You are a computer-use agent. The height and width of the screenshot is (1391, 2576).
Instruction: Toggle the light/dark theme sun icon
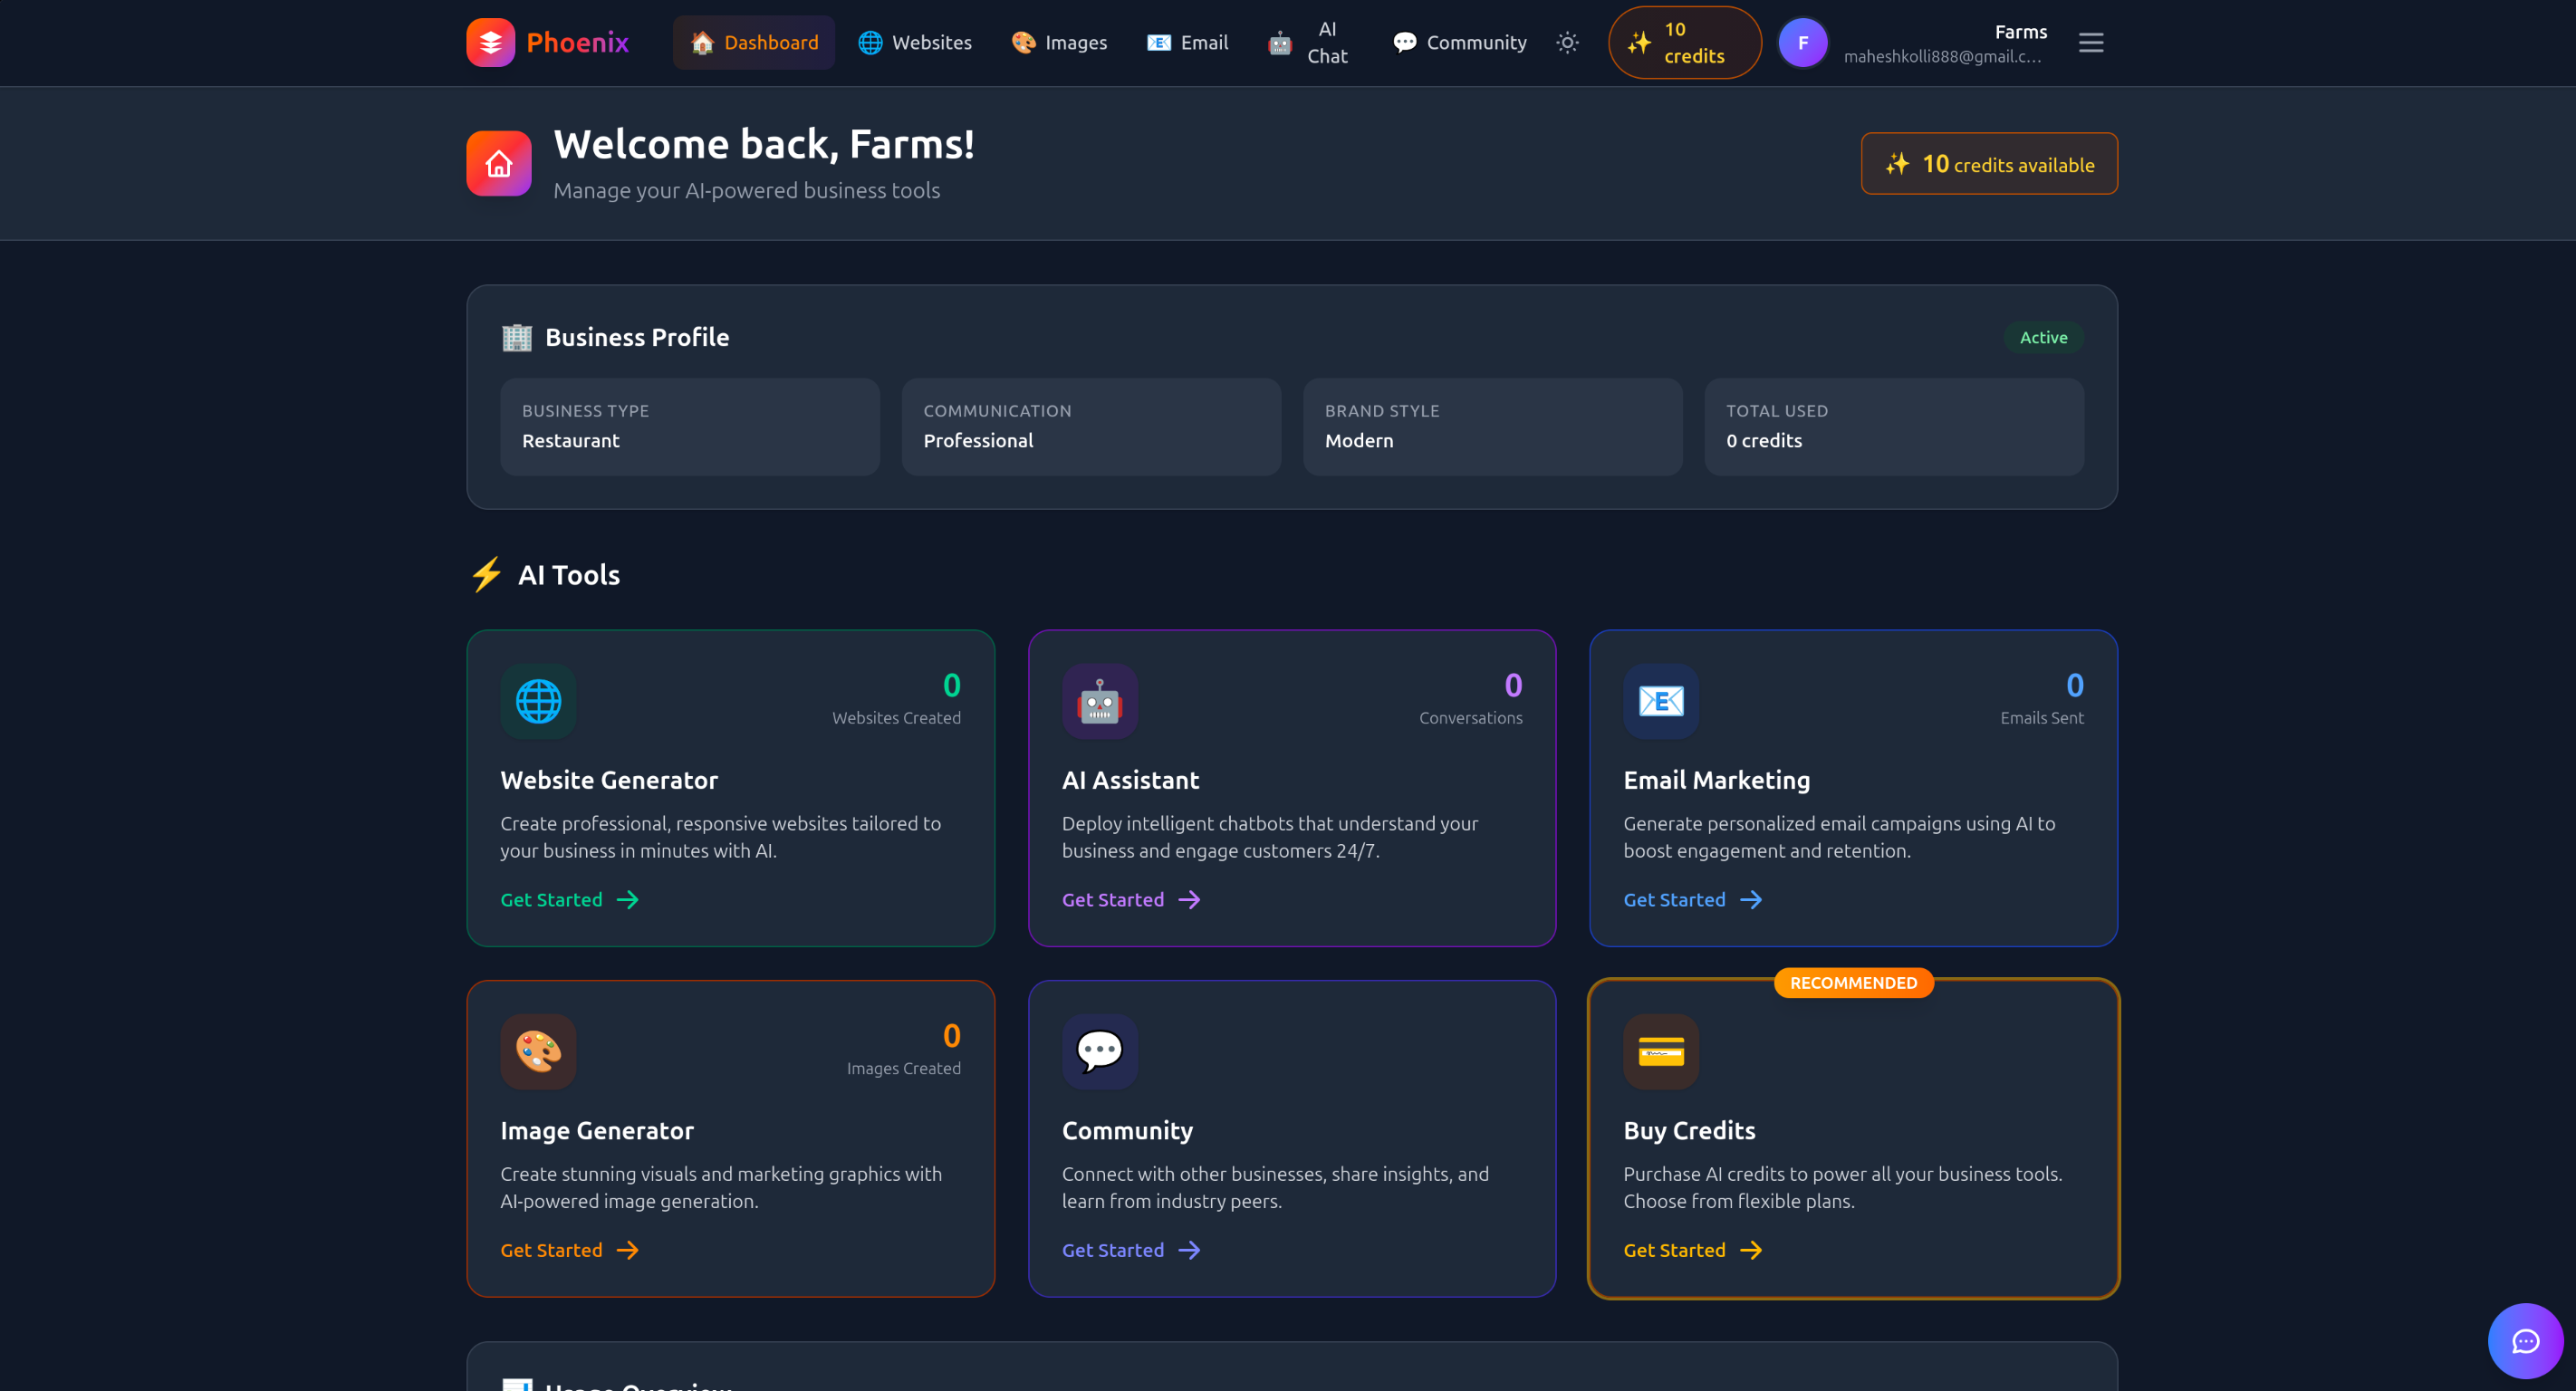click(1567, 42)
